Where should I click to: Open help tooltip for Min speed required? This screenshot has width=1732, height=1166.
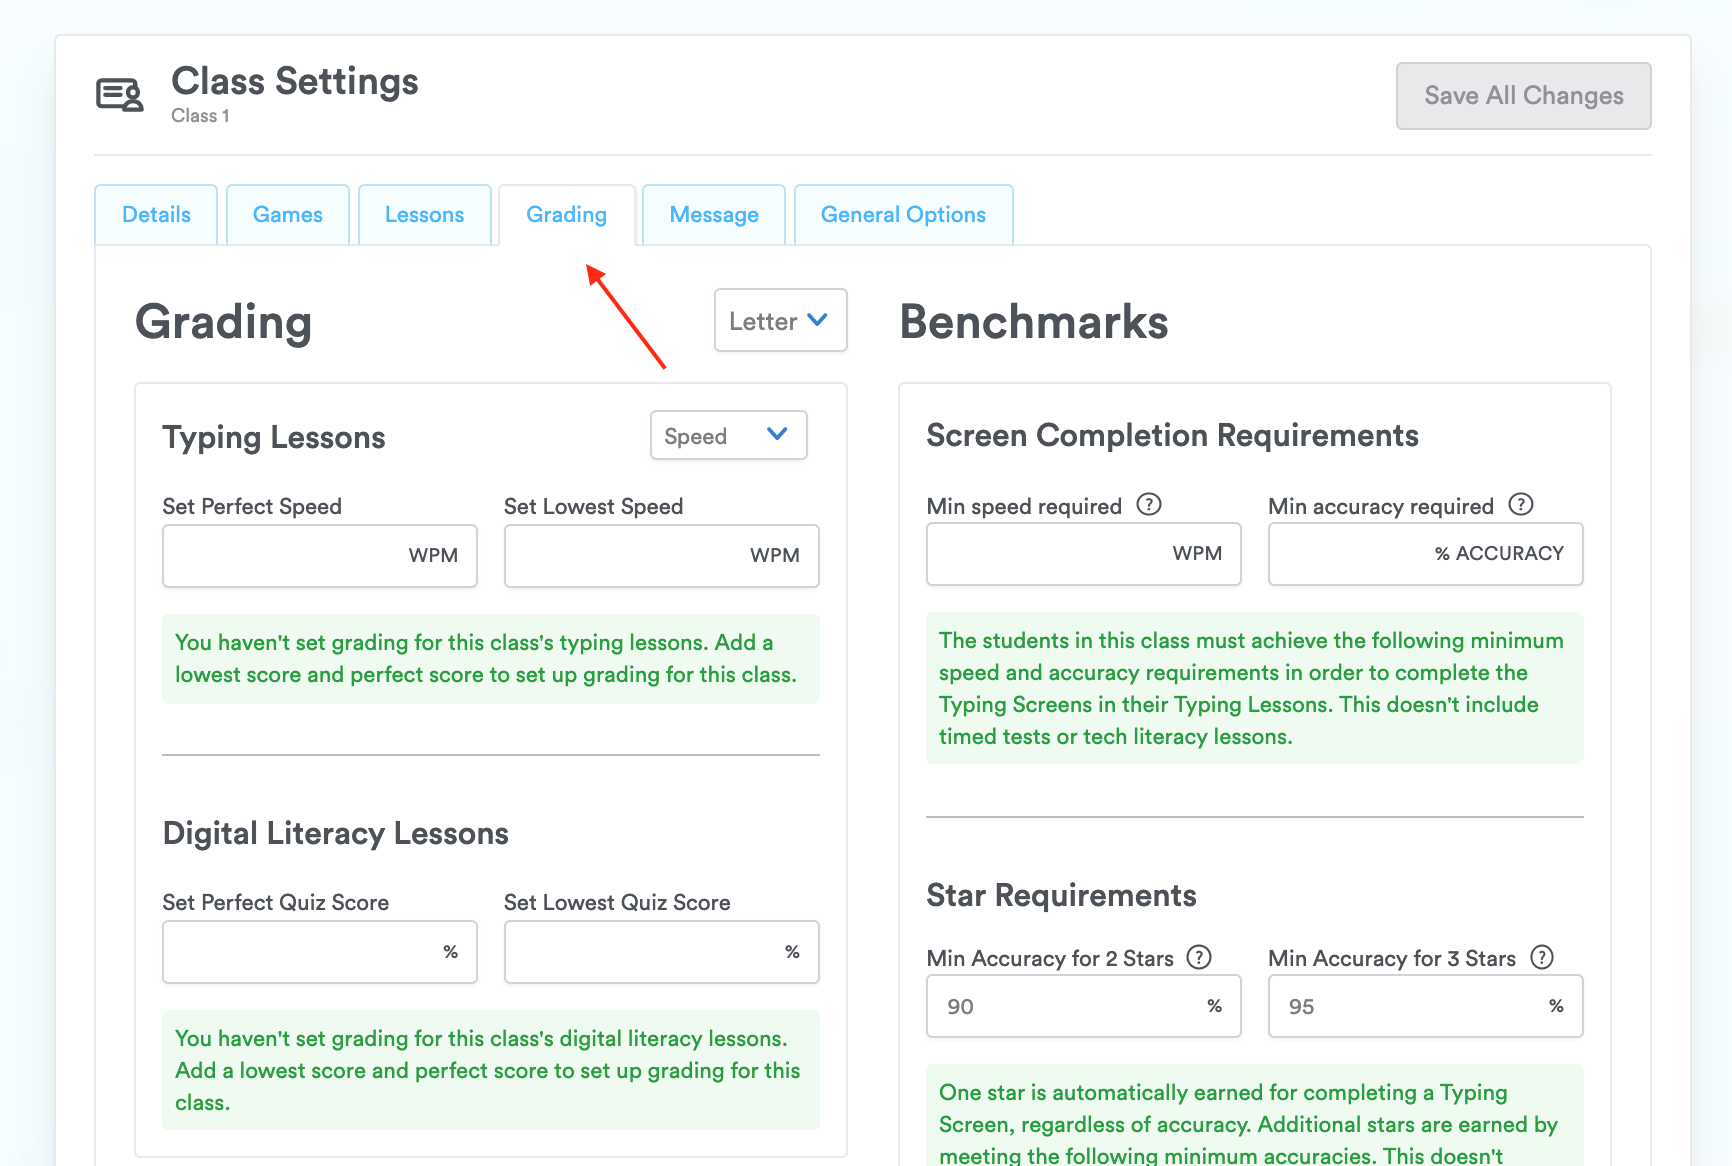pyautogui.click(x=1150, y=505)
